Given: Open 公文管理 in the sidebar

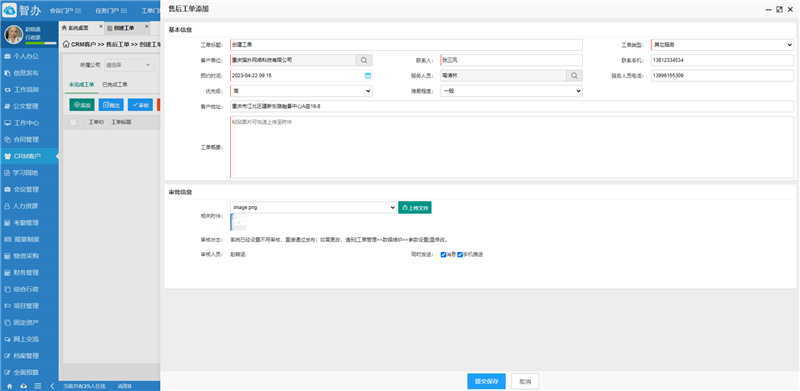Looking at the screenshot, I should click(29, 106).
